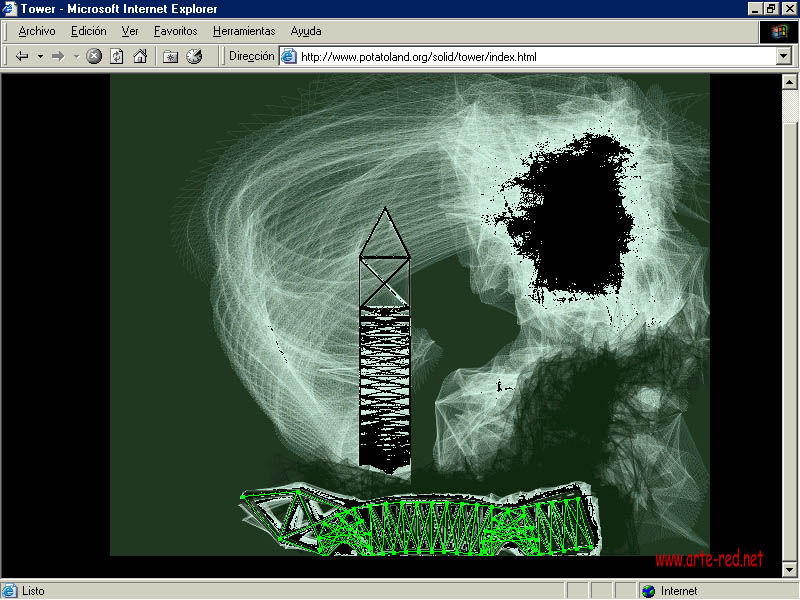Refresh the page using the Refresh icon
The width and height of the screenshot is (800, 600).
117,57
